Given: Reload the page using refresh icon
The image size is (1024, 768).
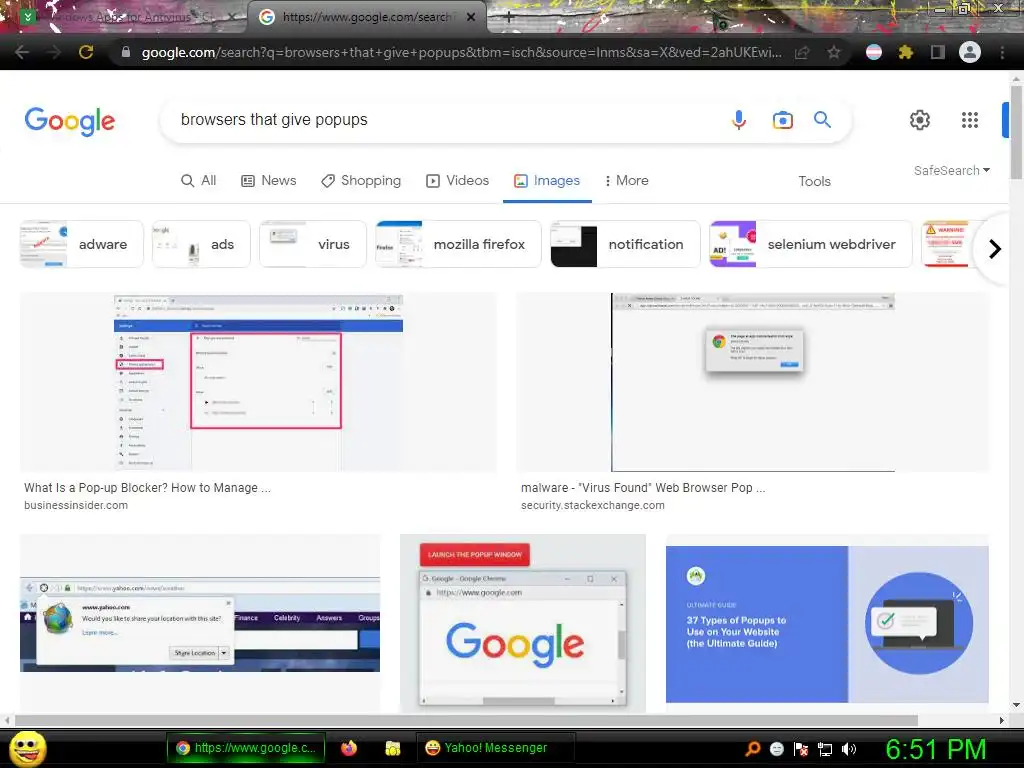Looking at the screenshot, I should pos(86,52).
